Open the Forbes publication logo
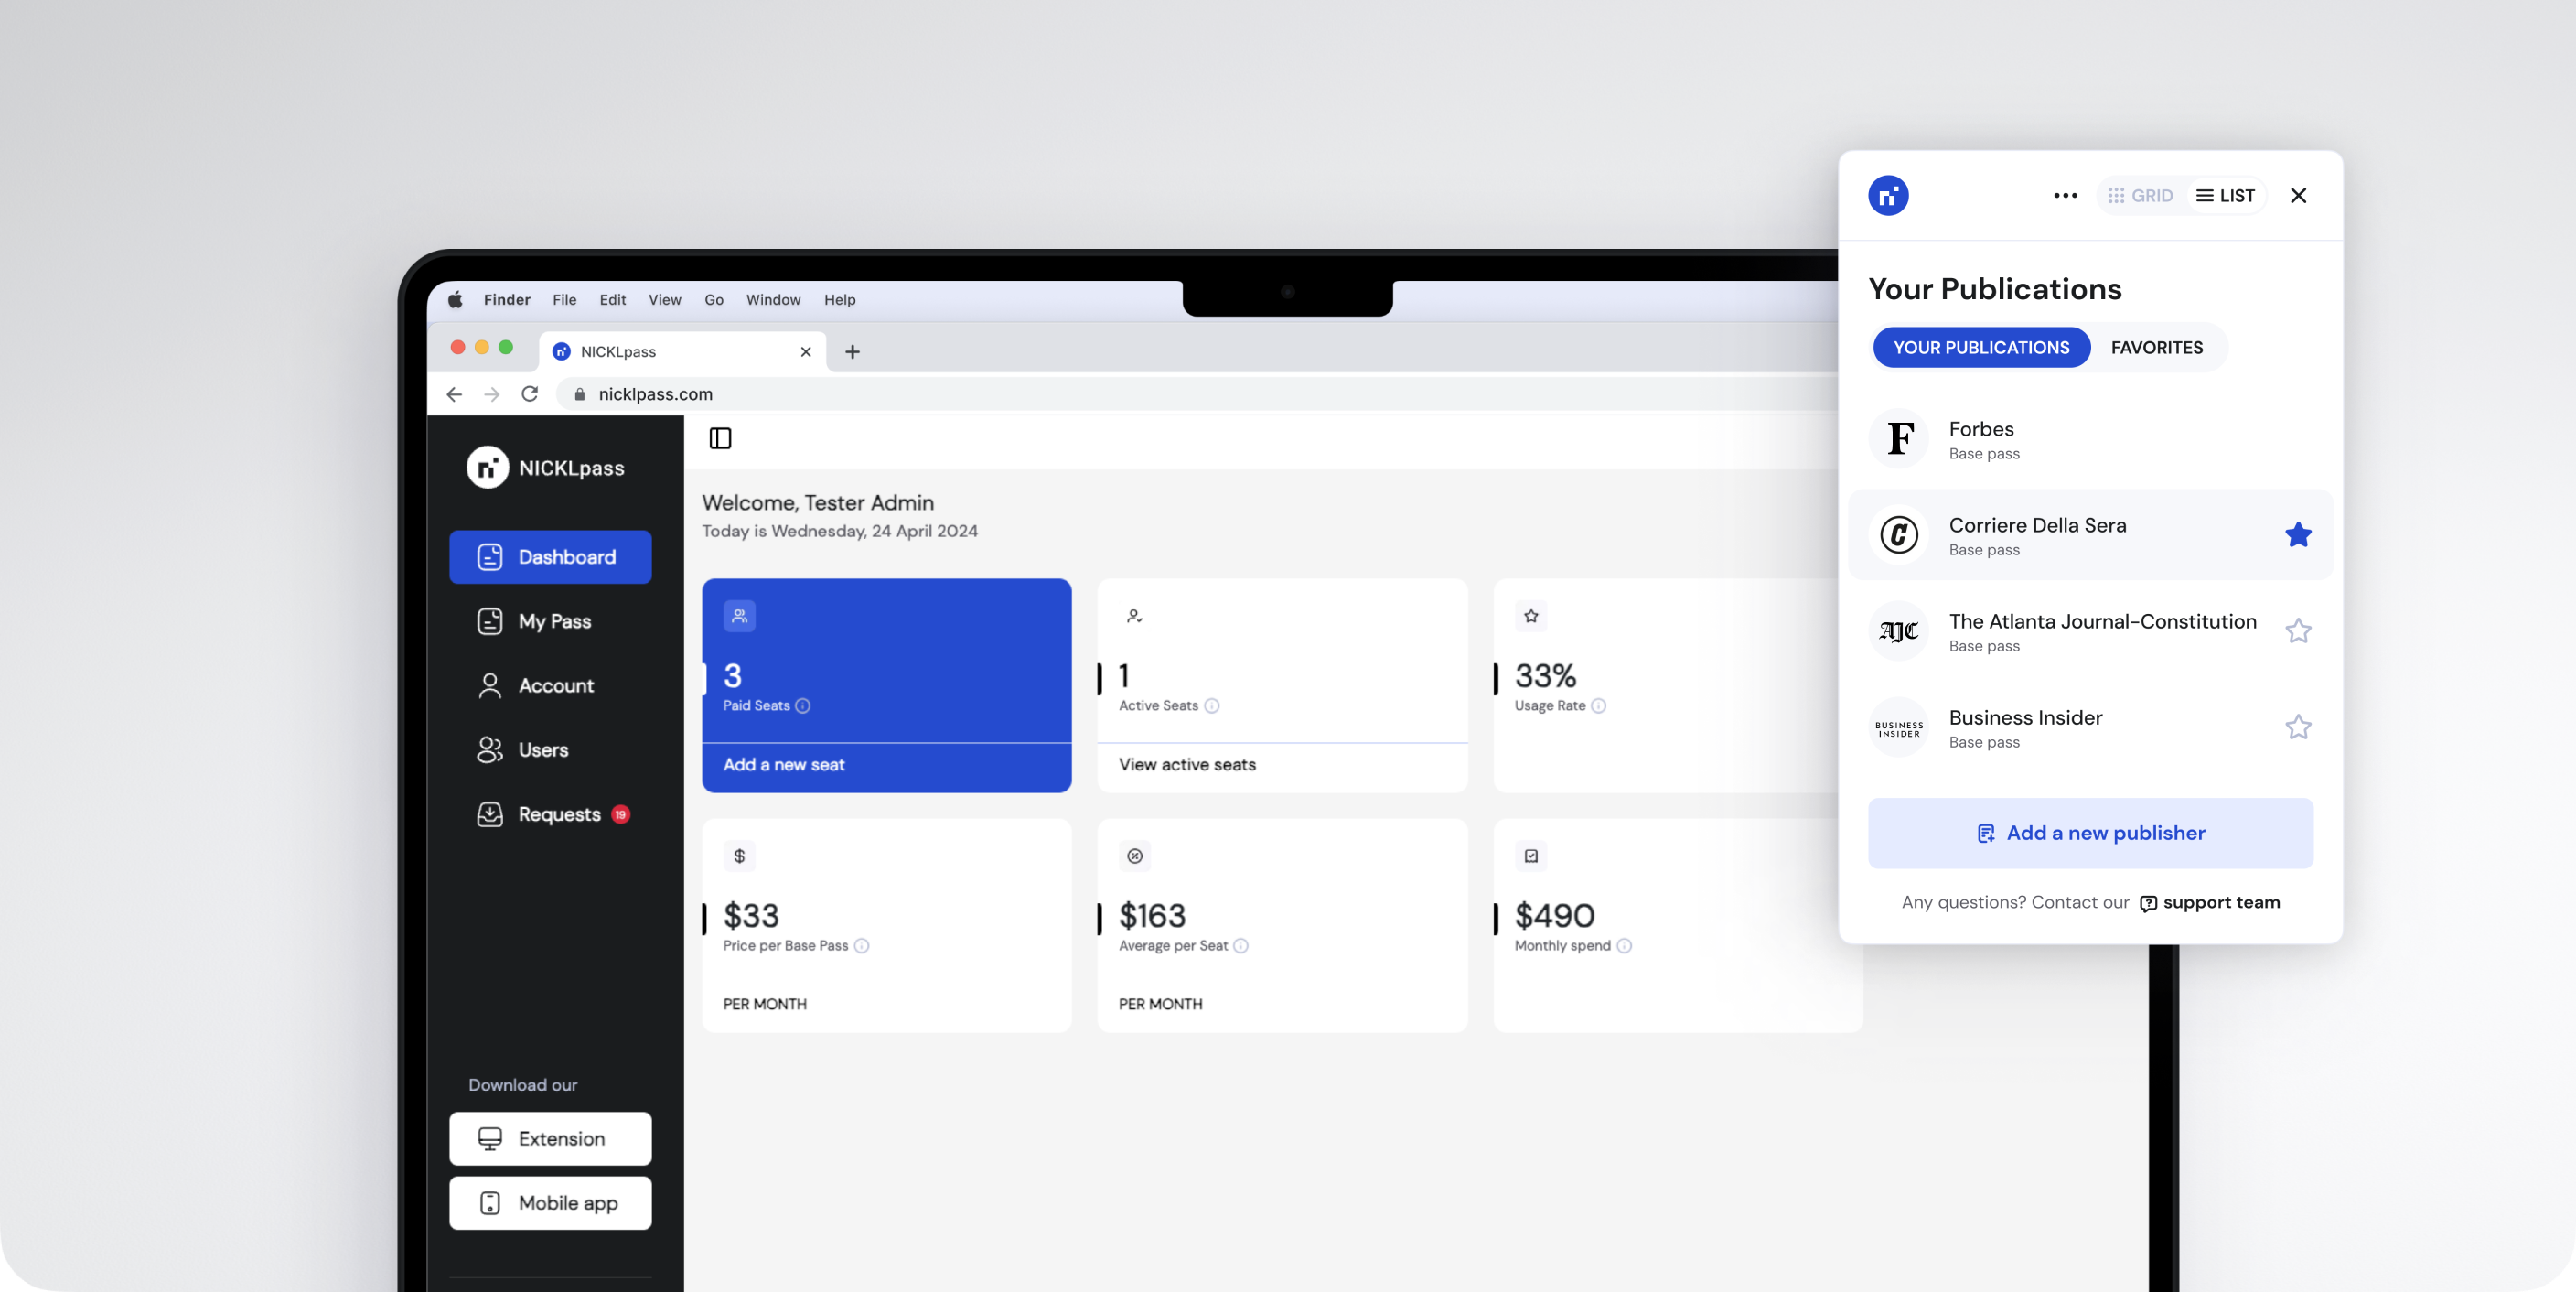Image resolution: width=2576 pixels, height=1292 pixels. pos(1899,438)
